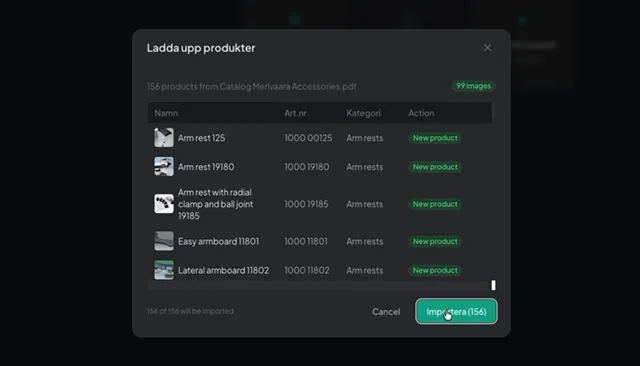Viewport: 640px width, 366px height.
Task: Click the Action column header
Action: click(421, 113)
